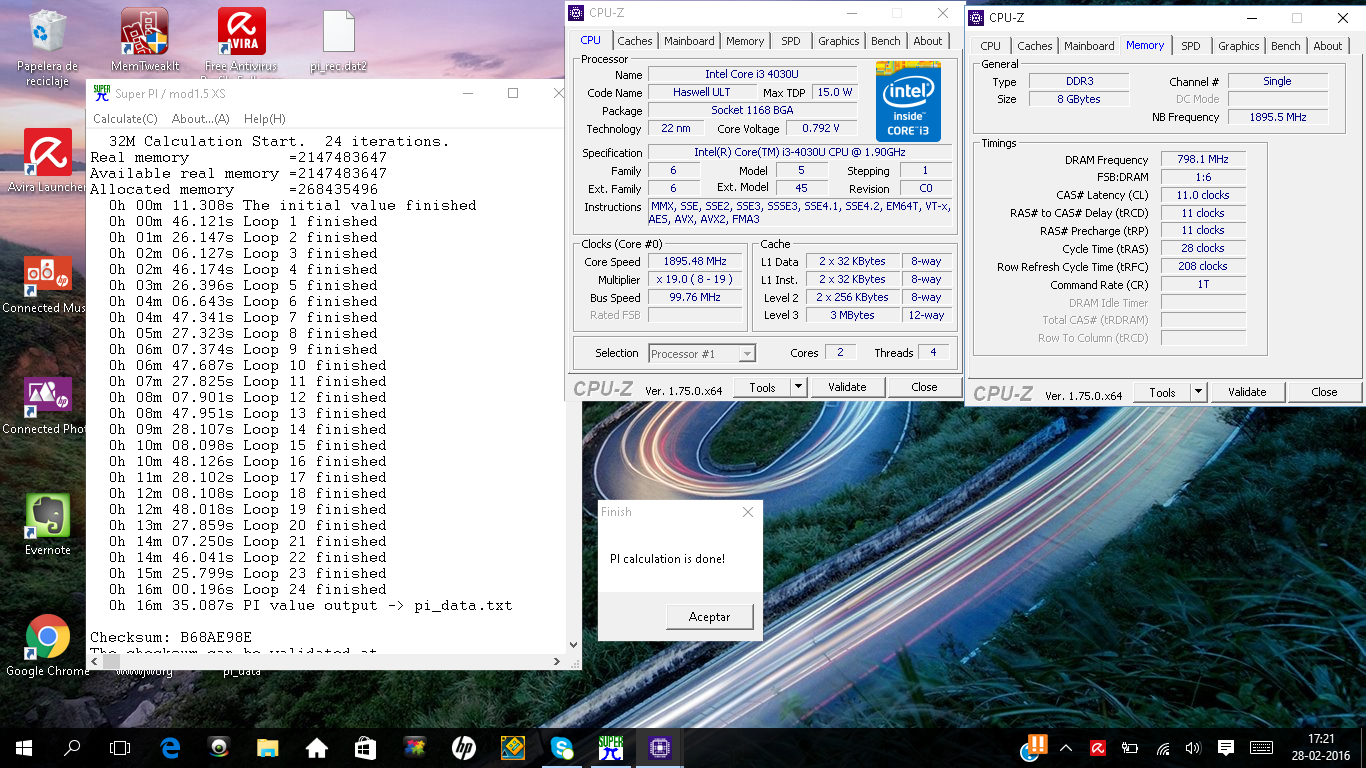Click Aceptar in the Finish dialog
The width and height of the screenshot is (1366, 768).
pyautogui.click(x=710, y=617)
